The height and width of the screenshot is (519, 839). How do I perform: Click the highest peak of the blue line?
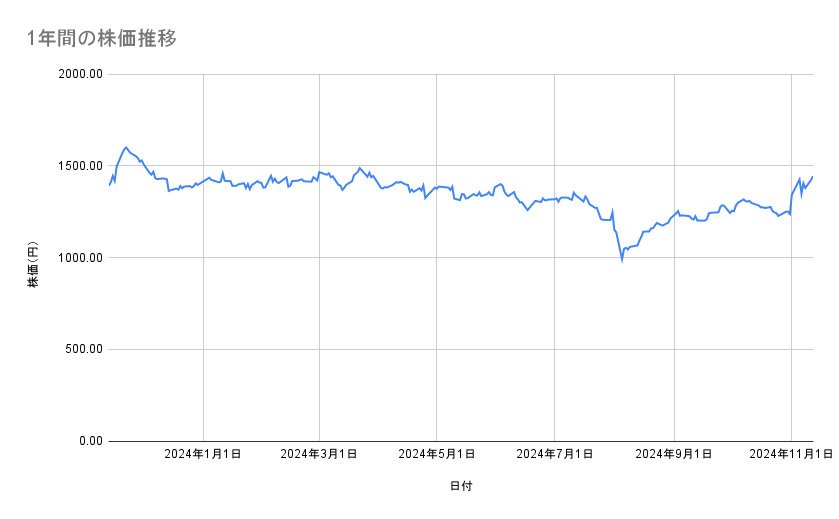pos(126,147)
